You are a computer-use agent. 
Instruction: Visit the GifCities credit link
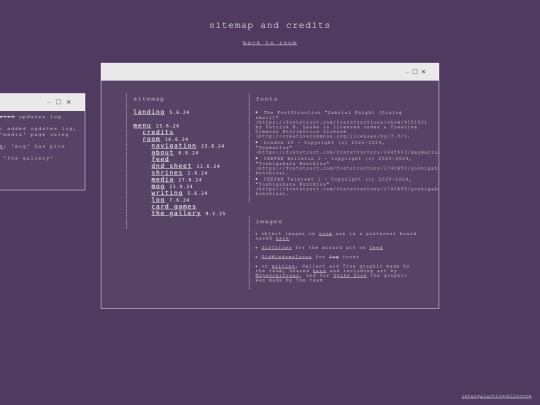(277, 248)
